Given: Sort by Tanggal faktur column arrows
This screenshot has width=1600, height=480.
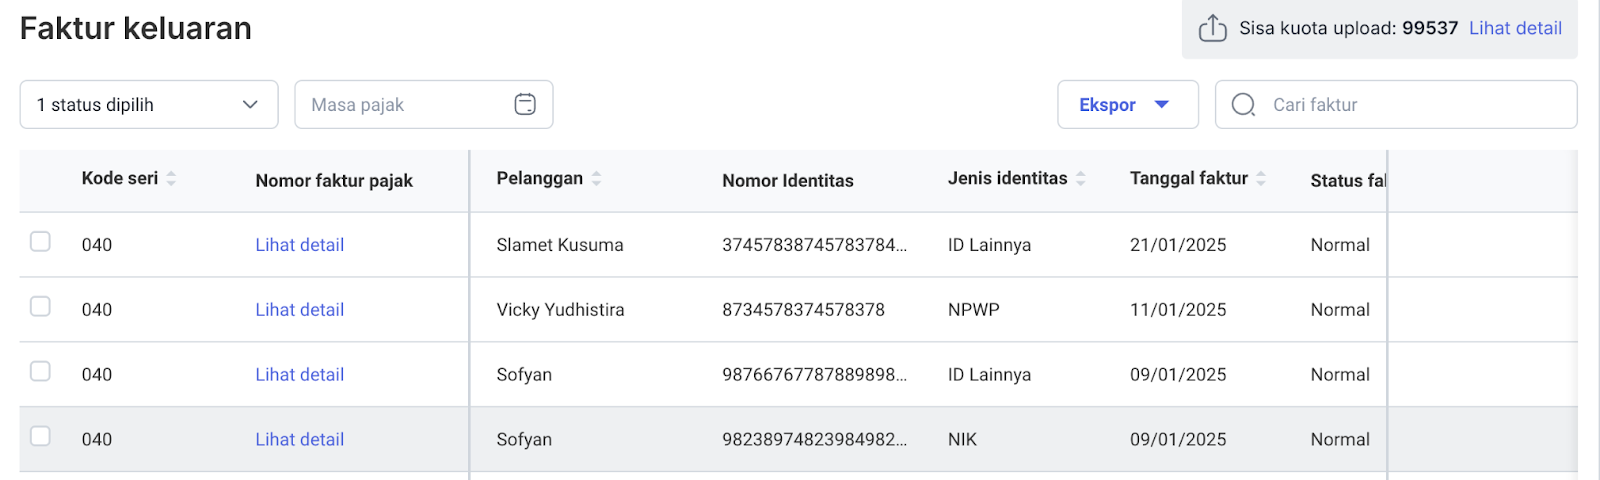Looking at the screenshot, I should tap(1261, 178).
